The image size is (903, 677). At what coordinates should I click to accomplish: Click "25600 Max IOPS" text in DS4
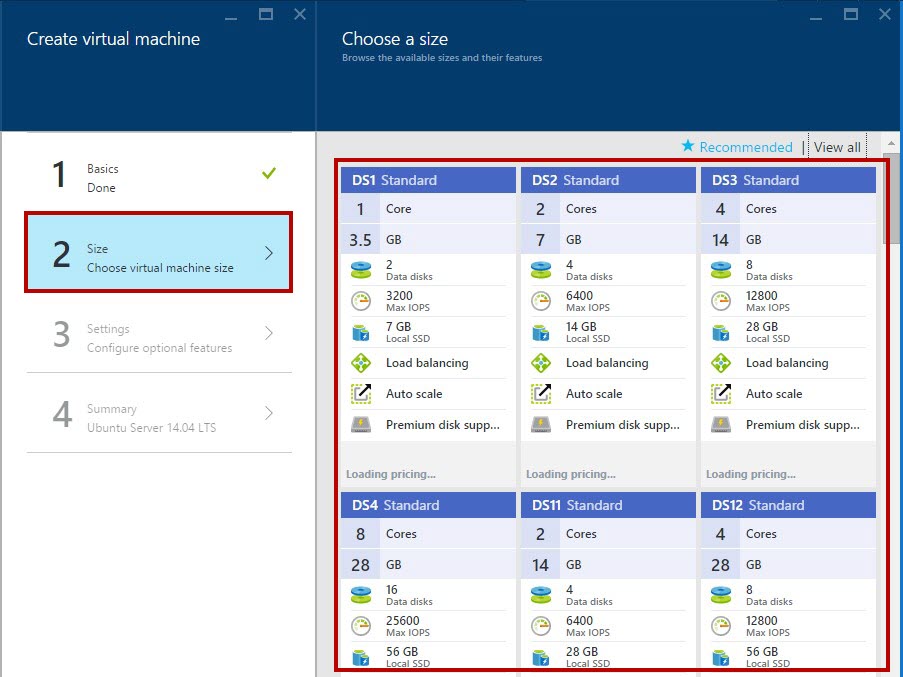[408, 626]
